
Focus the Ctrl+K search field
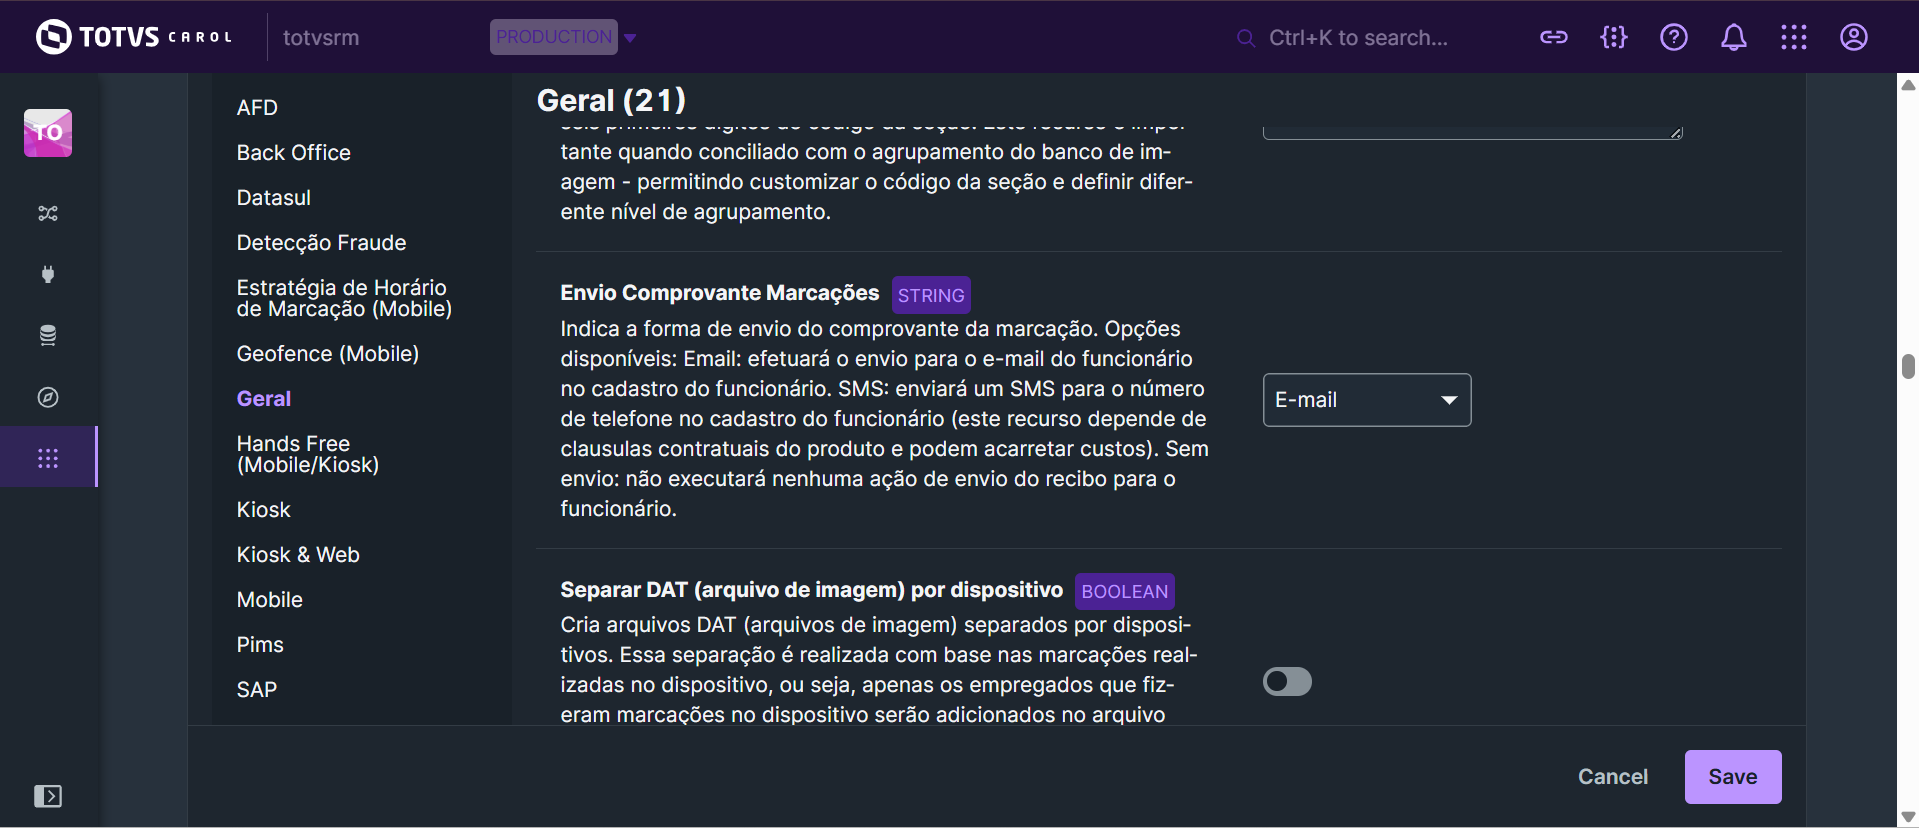(1358, 38)
